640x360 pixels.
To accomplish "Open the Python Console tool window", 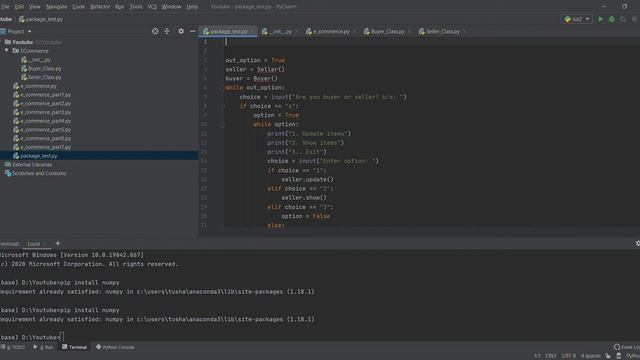I will point(115,347).
